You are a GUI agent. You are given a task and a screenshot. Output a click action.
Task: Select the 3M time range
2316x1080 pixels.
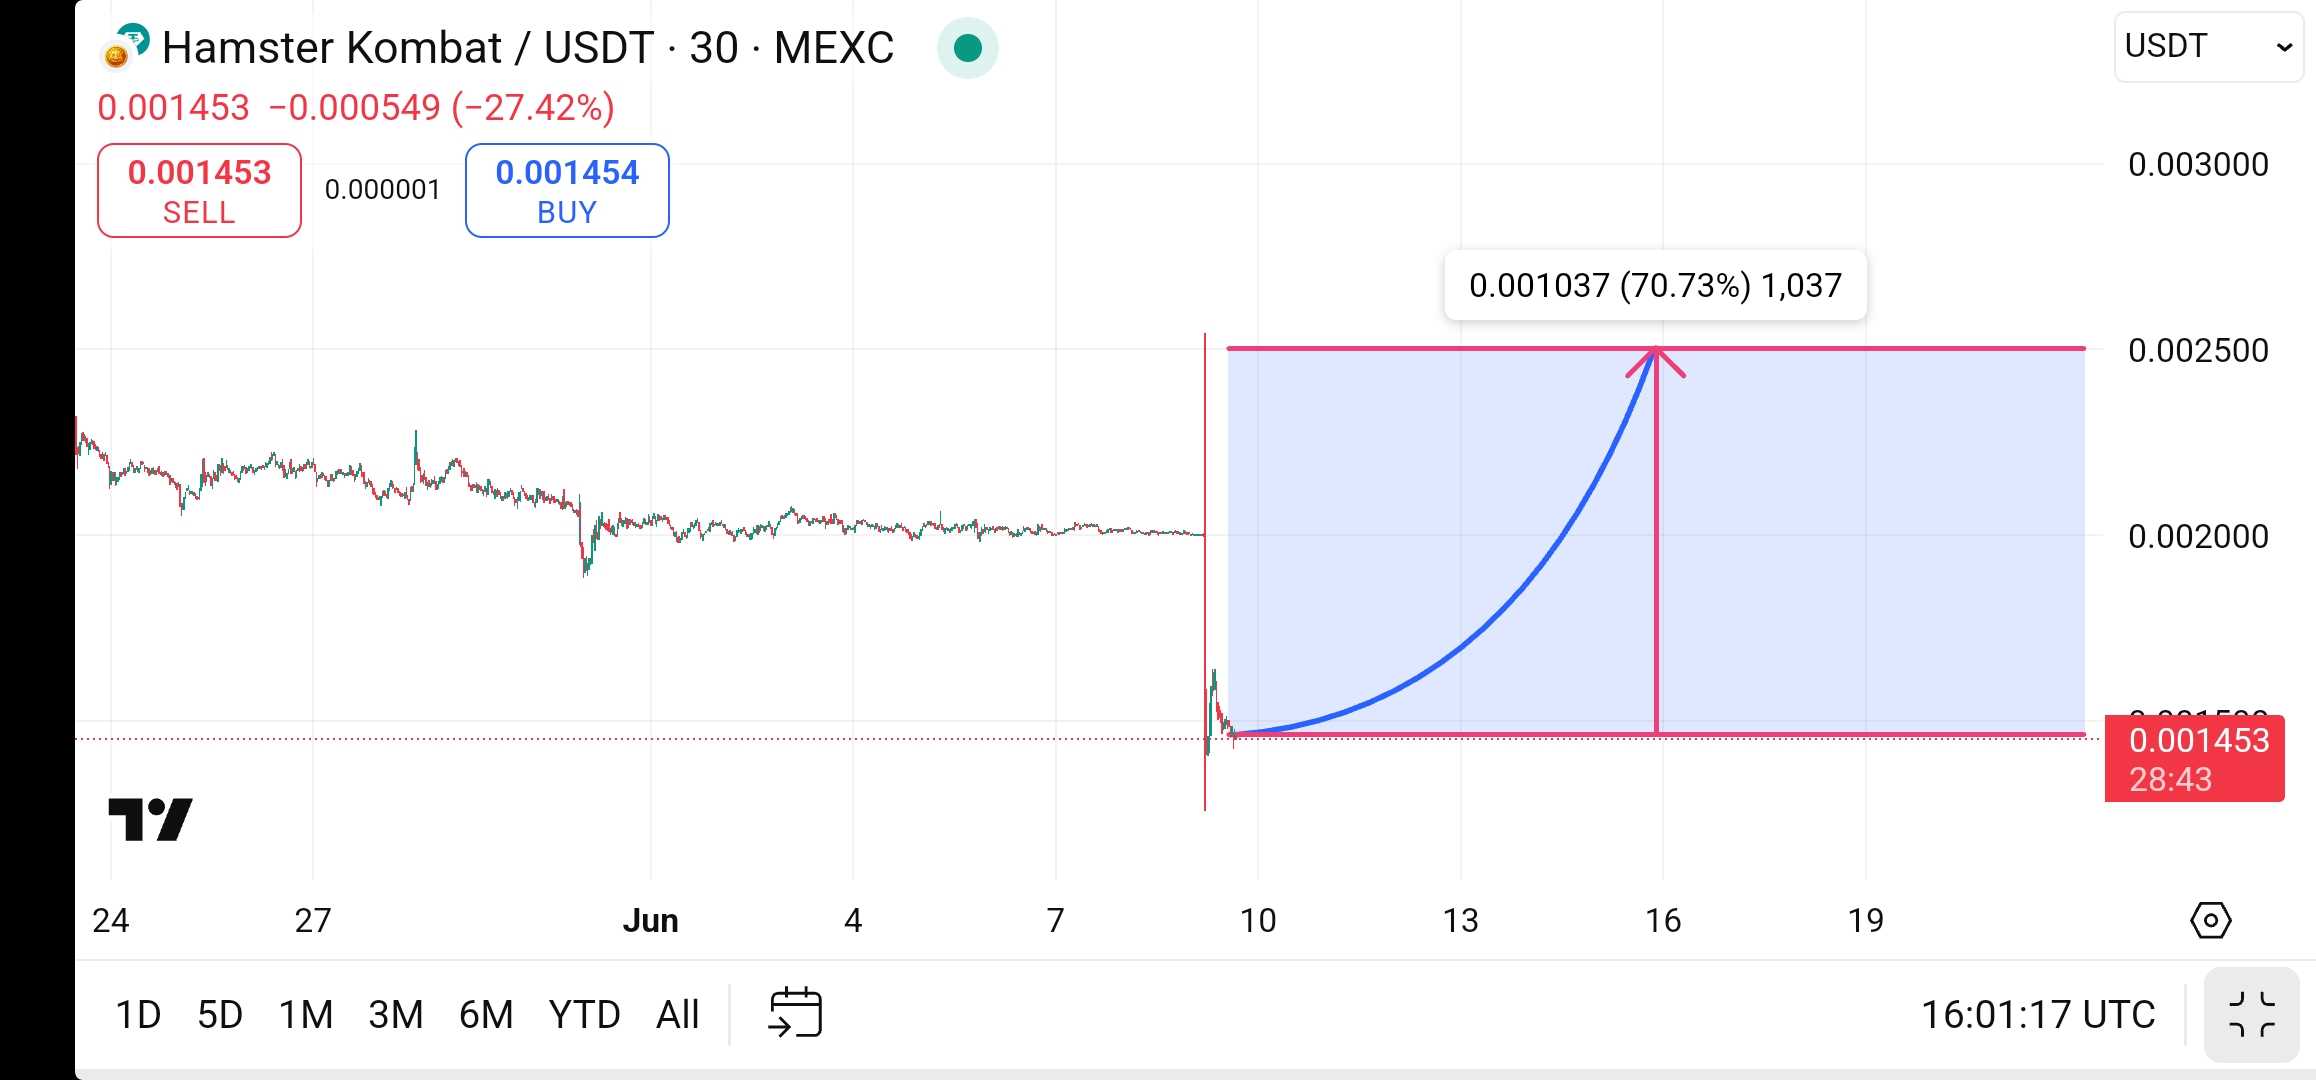click(x=396, y=1014)
